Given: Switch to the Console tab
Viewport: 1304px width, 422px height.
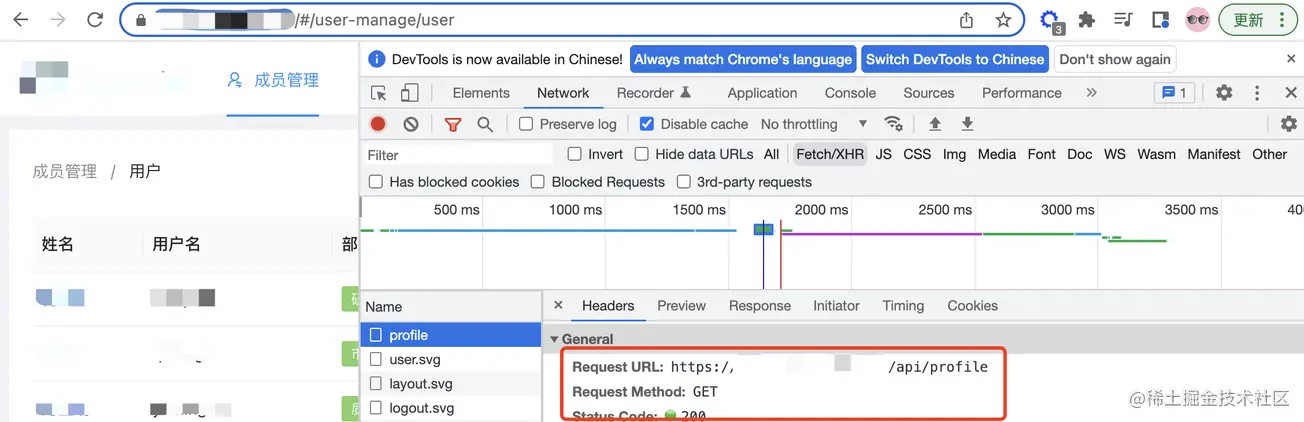Looking at the screenshot, I should 850,93.
